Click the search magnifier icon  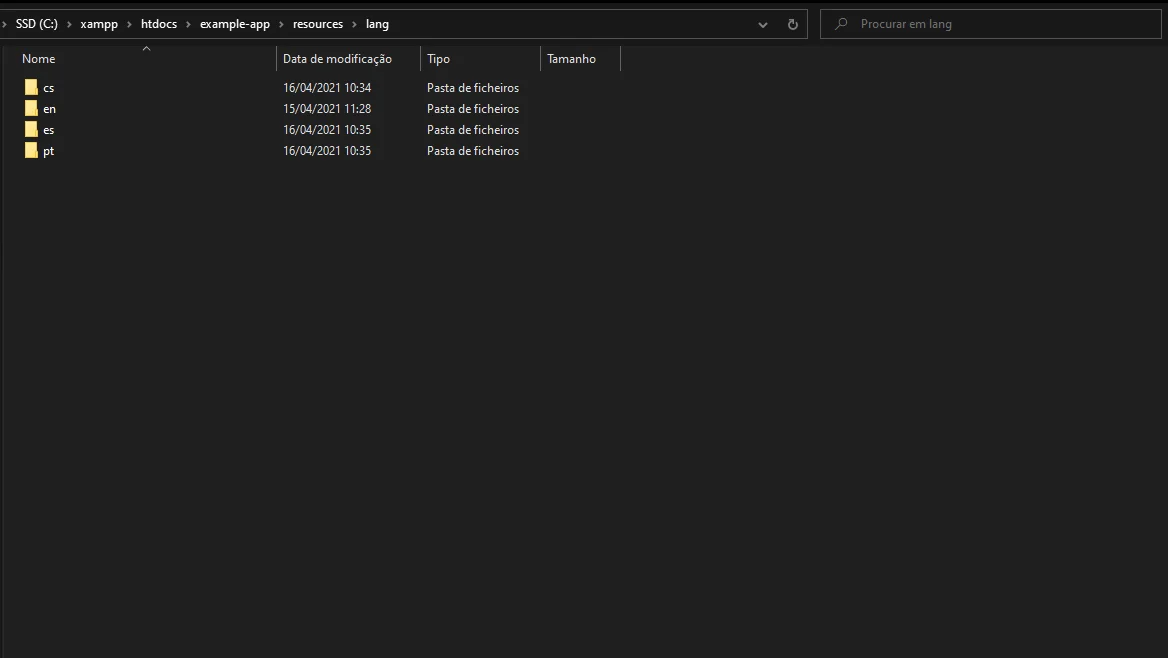pyautogui.click(x=842, y=24)
